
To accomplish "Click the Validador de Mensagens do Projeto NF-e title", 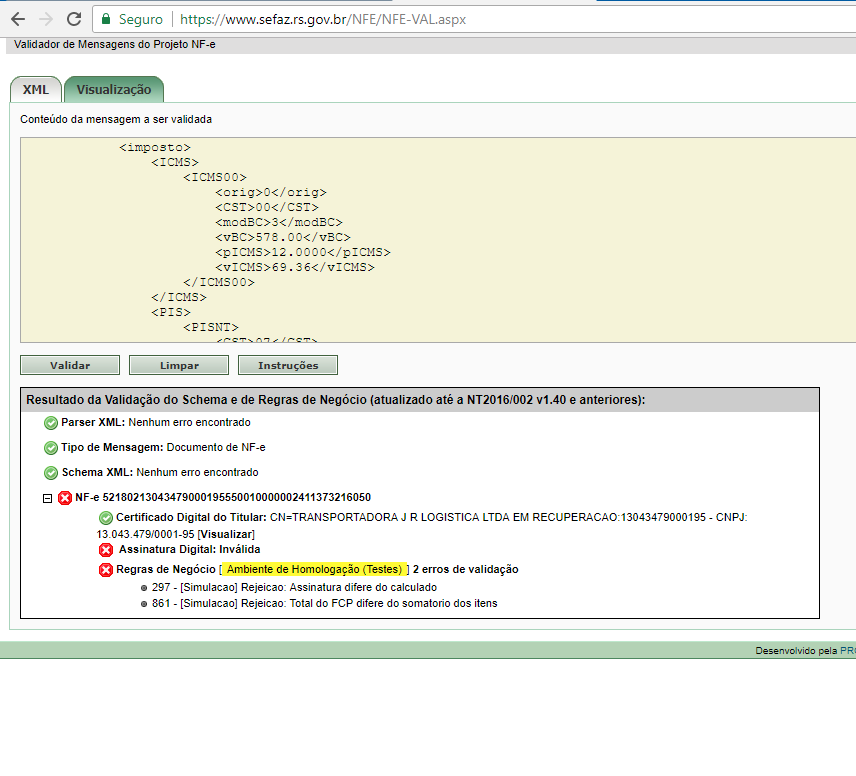I will [x=115, y=44].
